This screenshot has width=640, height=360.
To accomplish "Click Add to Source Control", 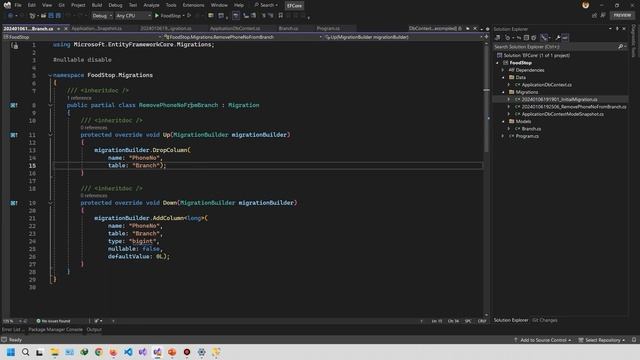I will 542,340.
